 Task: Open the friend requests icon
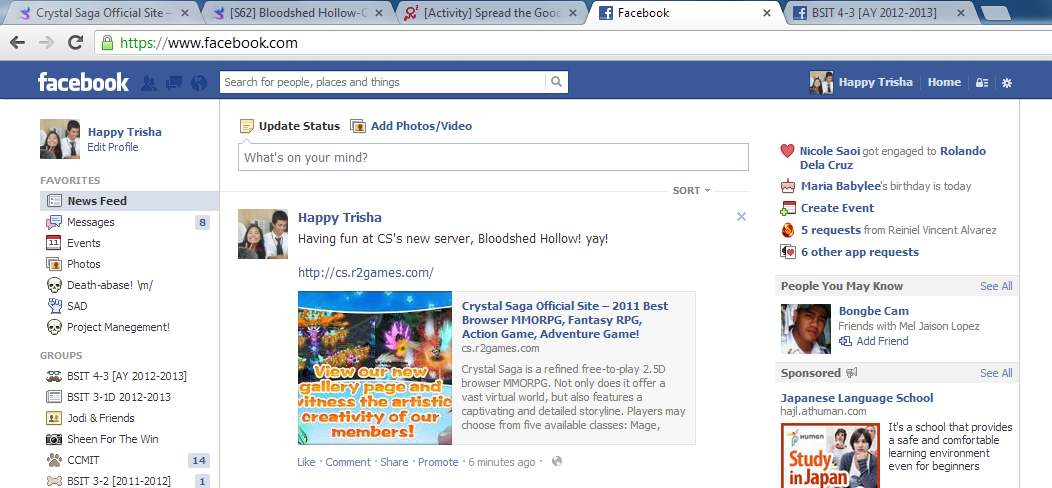[149, 83]
